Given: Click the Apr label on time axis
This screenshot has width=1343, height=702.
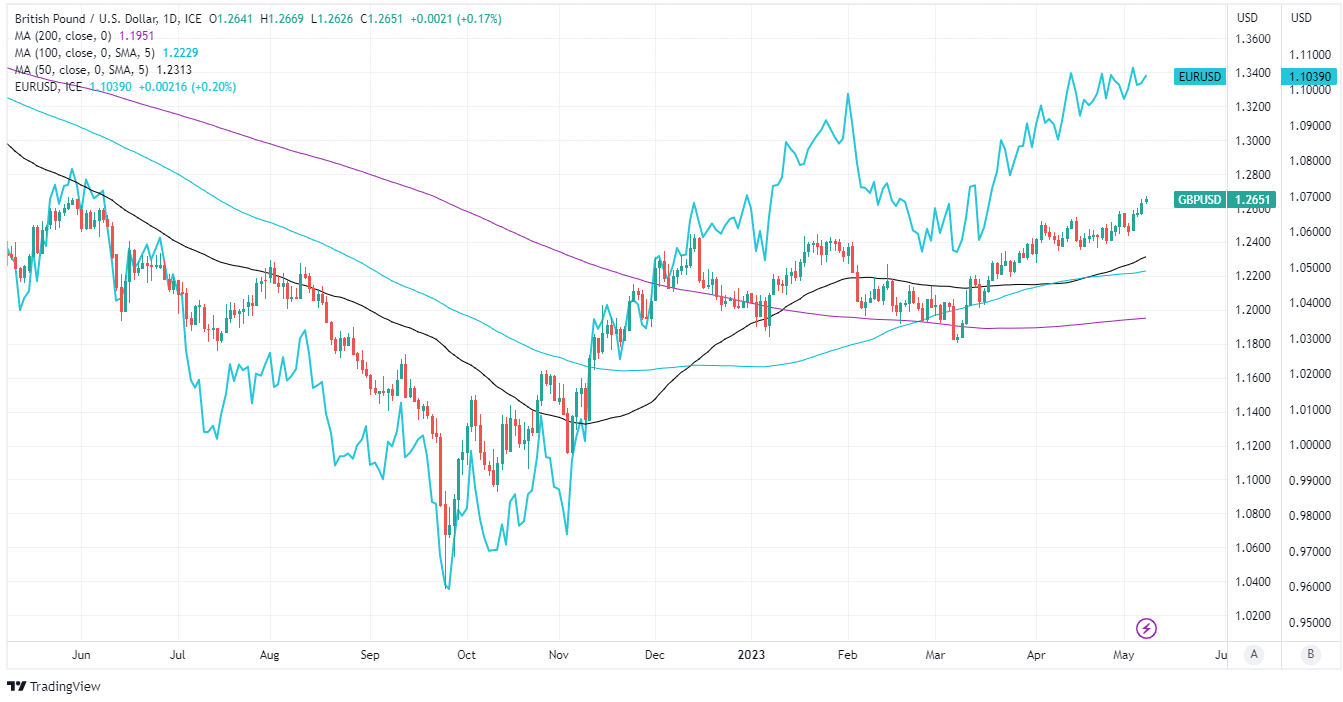Looking at the screenshot, I should 1036,655.
